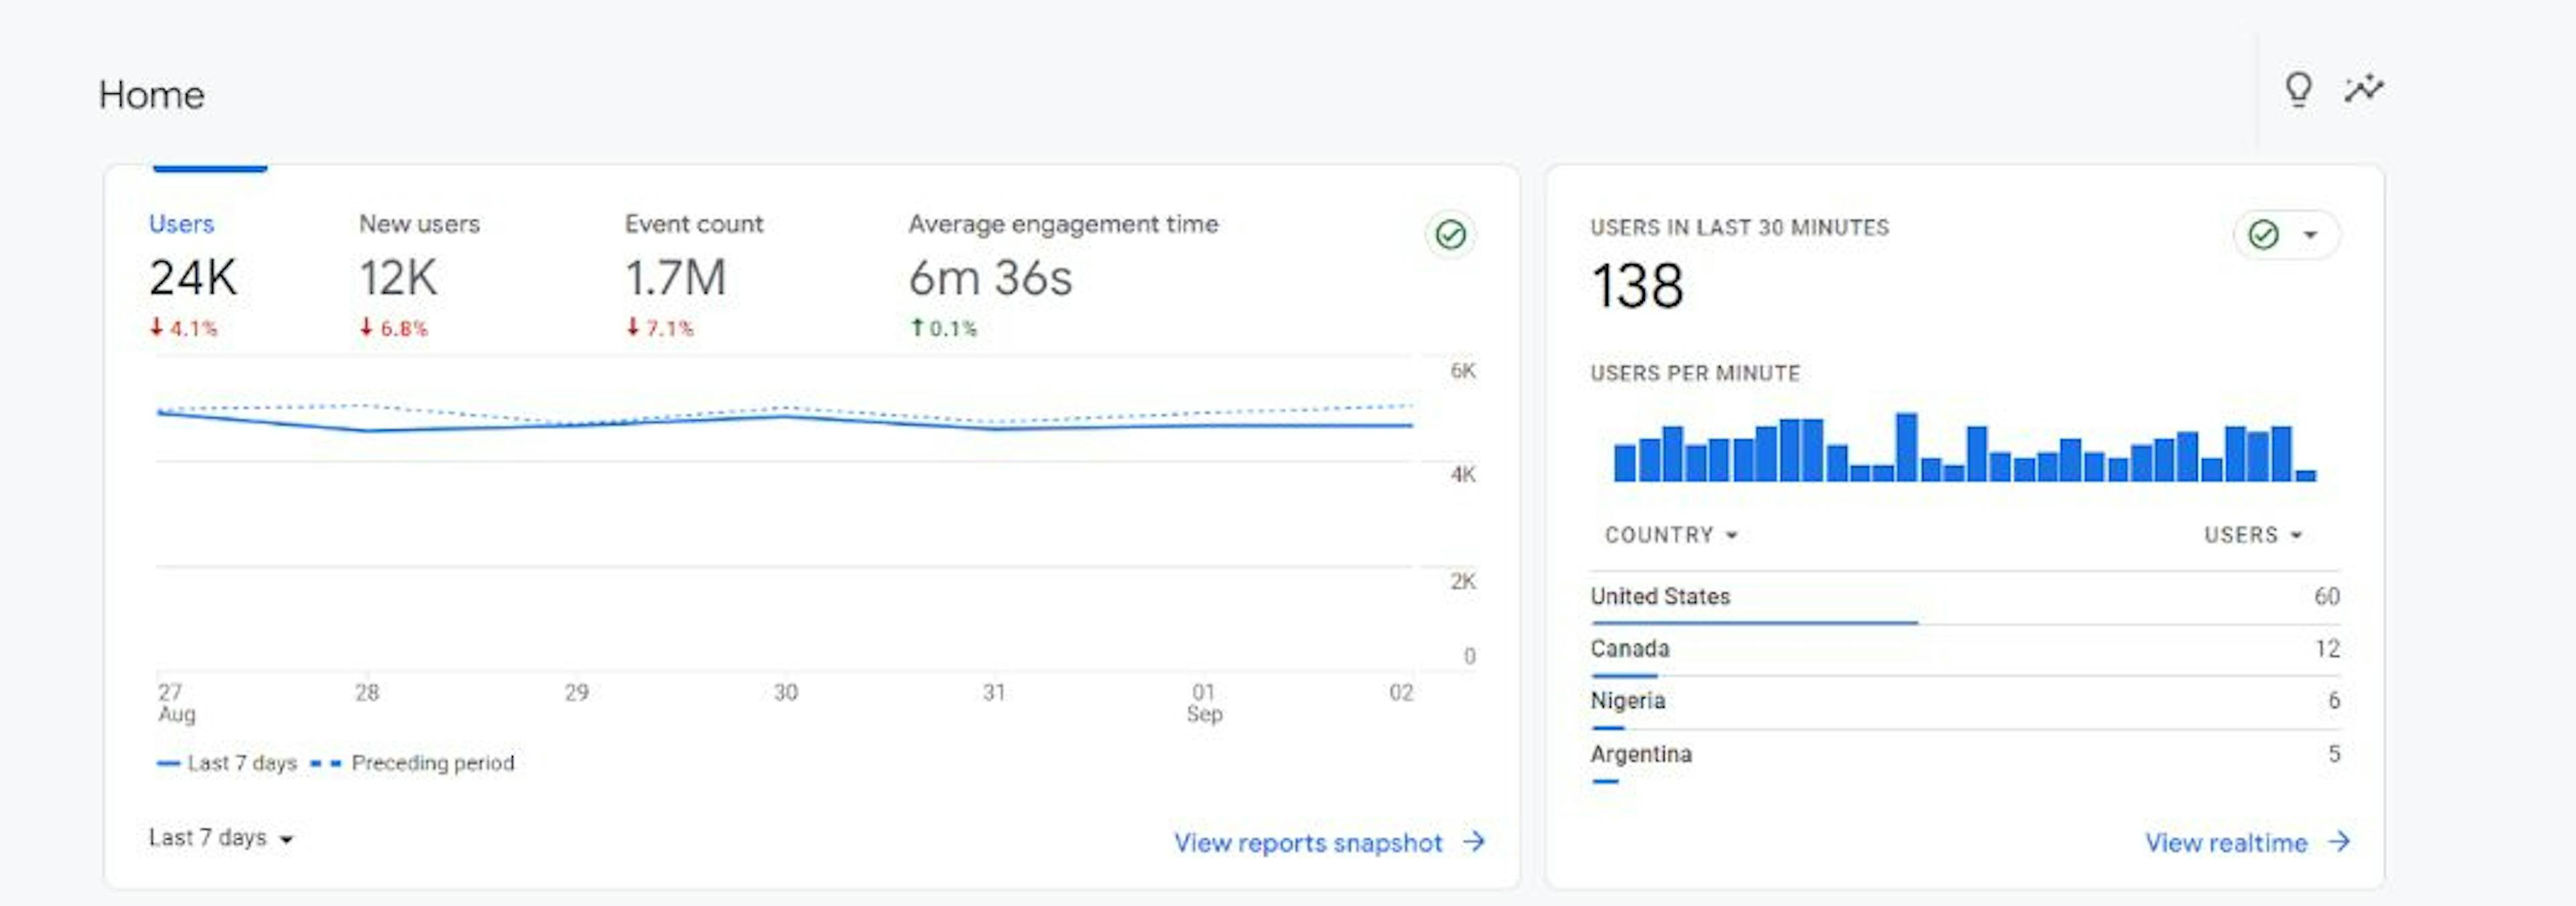Click the 6m 36s engagement time value
Image resolution: width=2576 pixels, height=906 pixels.
(x=990, y=278)
